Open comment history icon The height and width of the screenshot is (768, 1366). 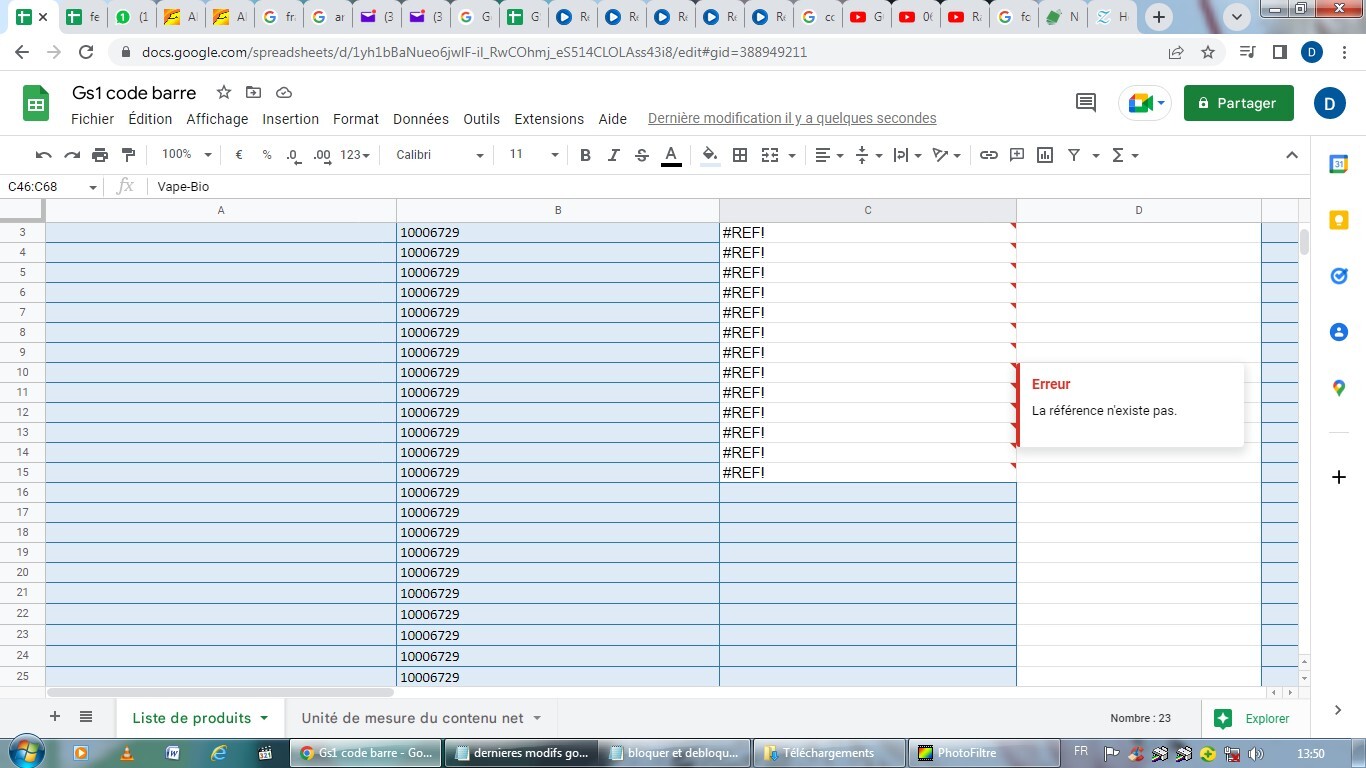click(x=1085, y=103)
